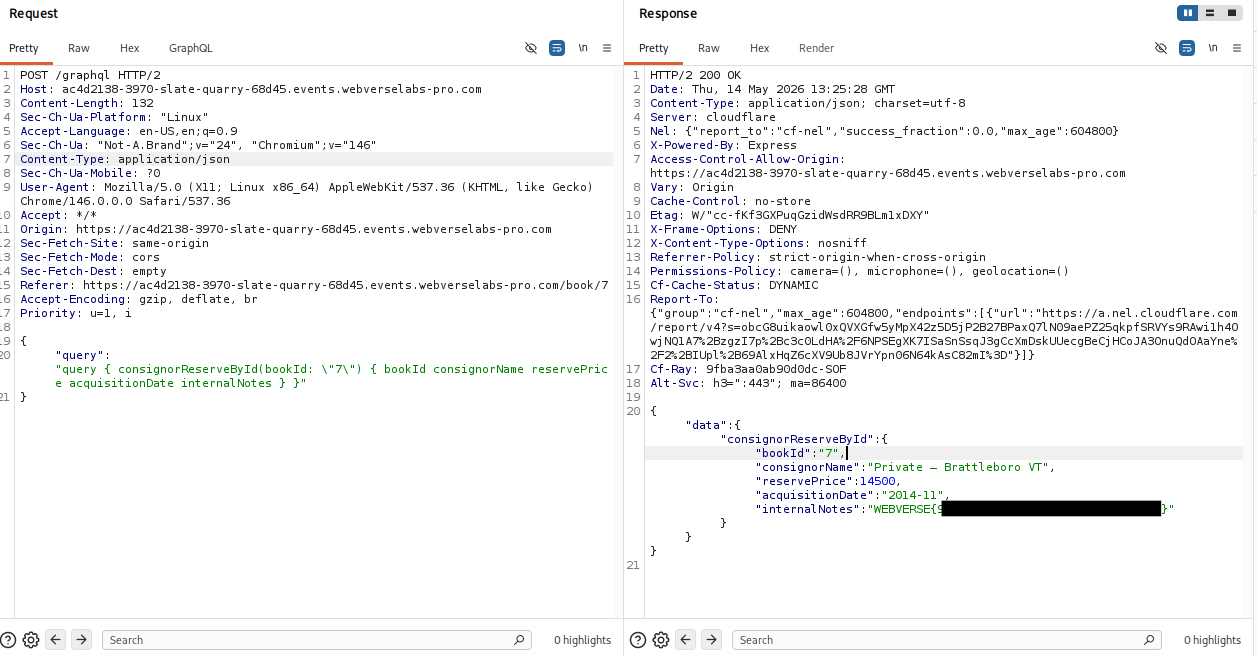Open Request panel options hamburger menu
1257x656 pixels.
pyautogui.click(x=607, y=48)
